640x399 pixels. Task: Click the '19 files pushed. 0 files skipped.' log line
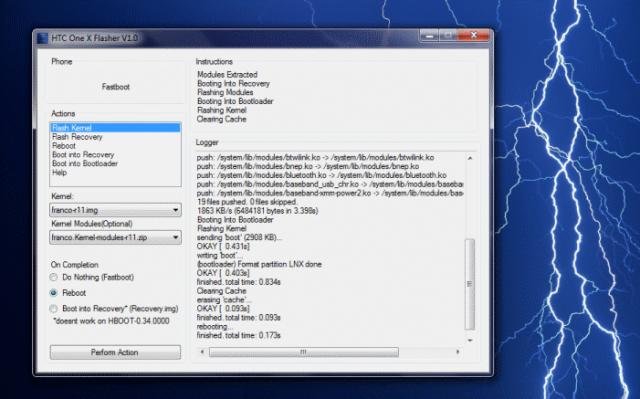tap(247, 202)
